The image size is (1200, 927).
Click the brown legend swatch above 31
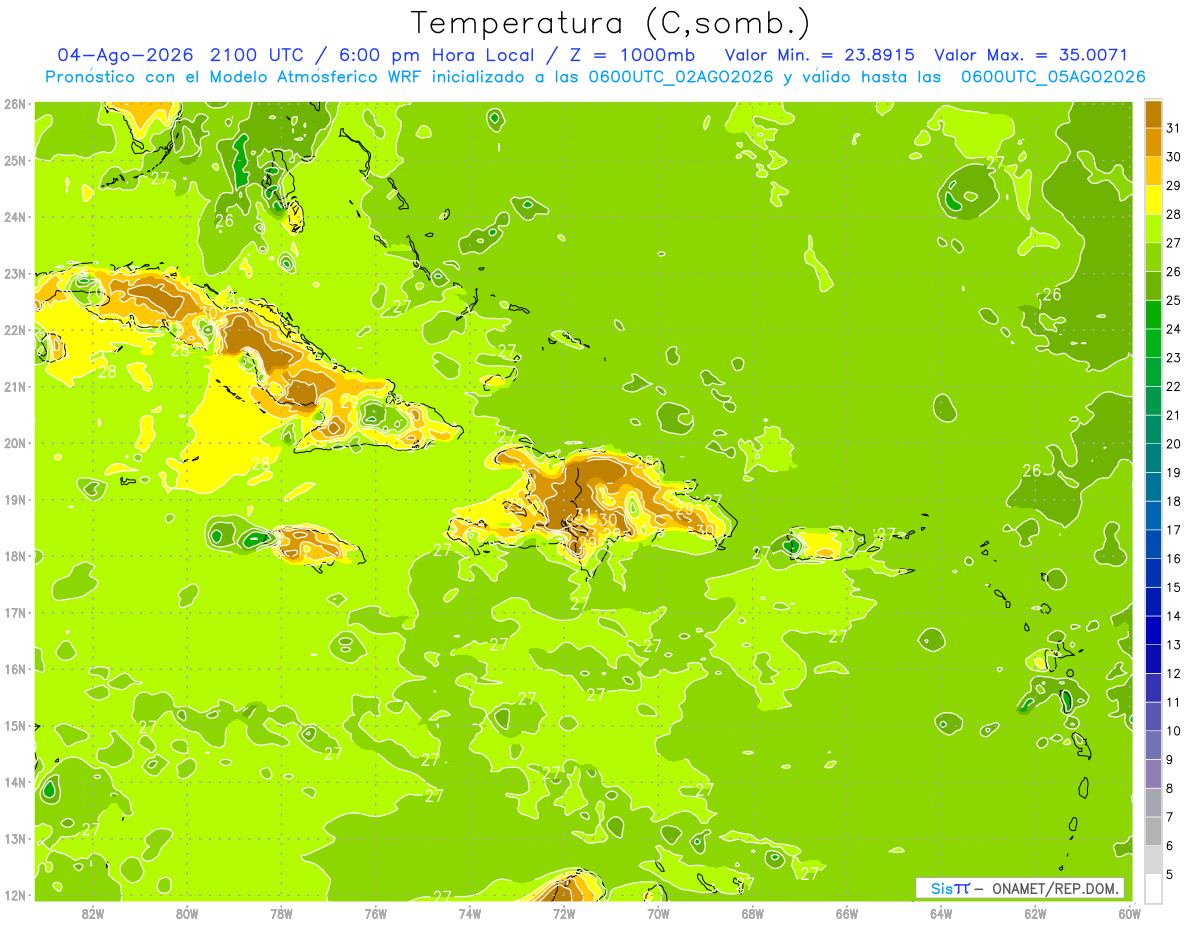click(x=1153, y=114)
